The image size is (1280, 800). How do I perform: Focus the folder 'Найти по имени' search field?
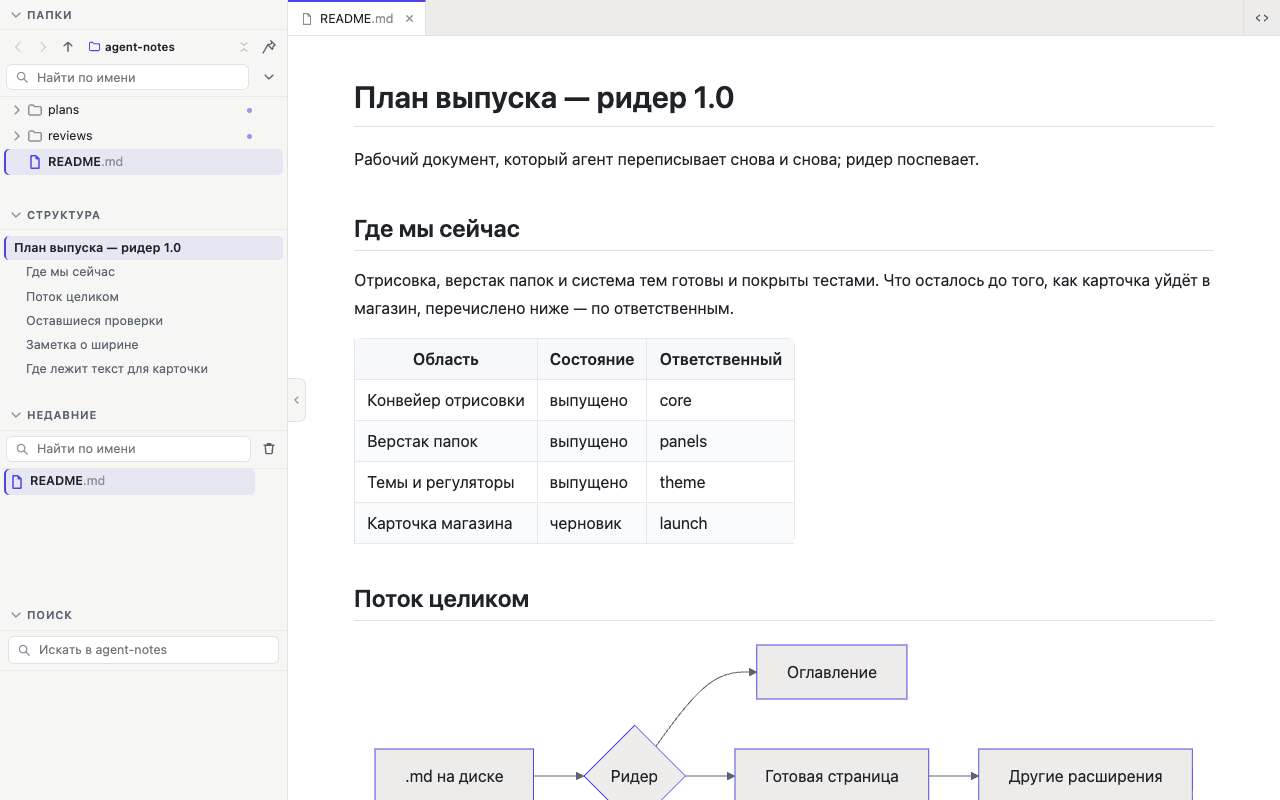127,77
